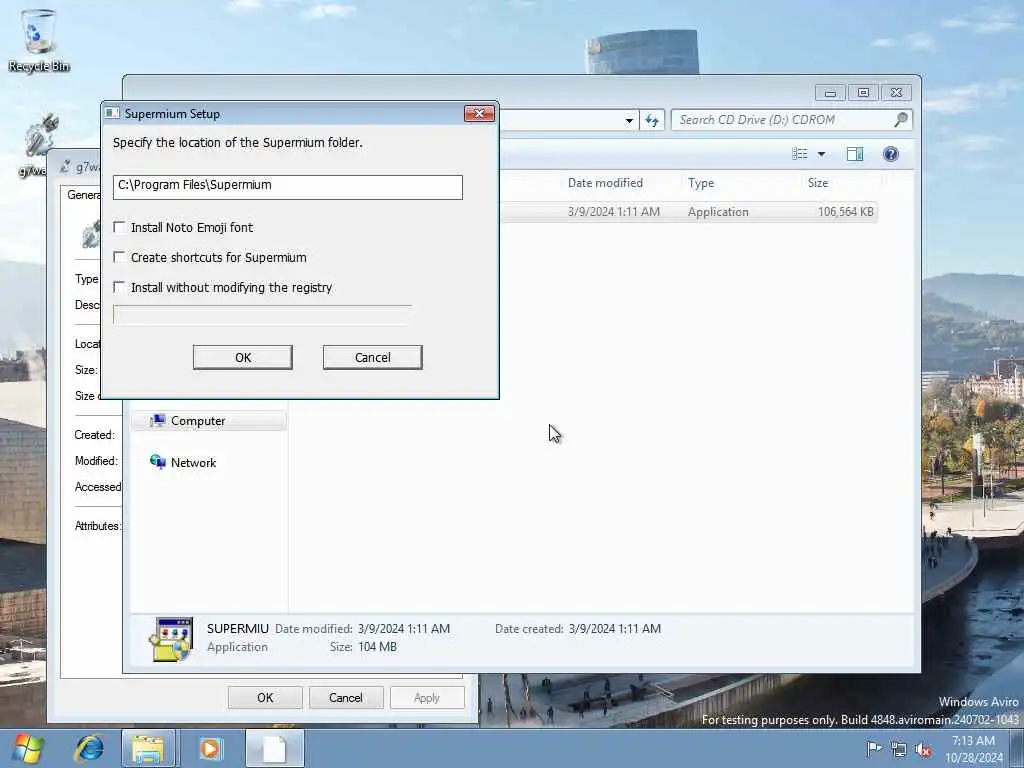
Task: Maximize the Explorer window
Action: click(x=863, y=93)
